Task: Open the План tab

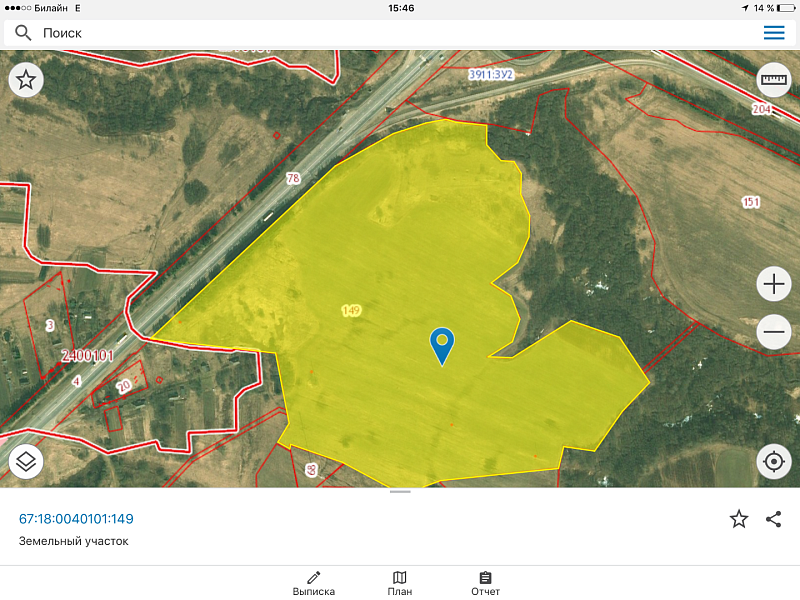Action: click(x=400, y=583)
